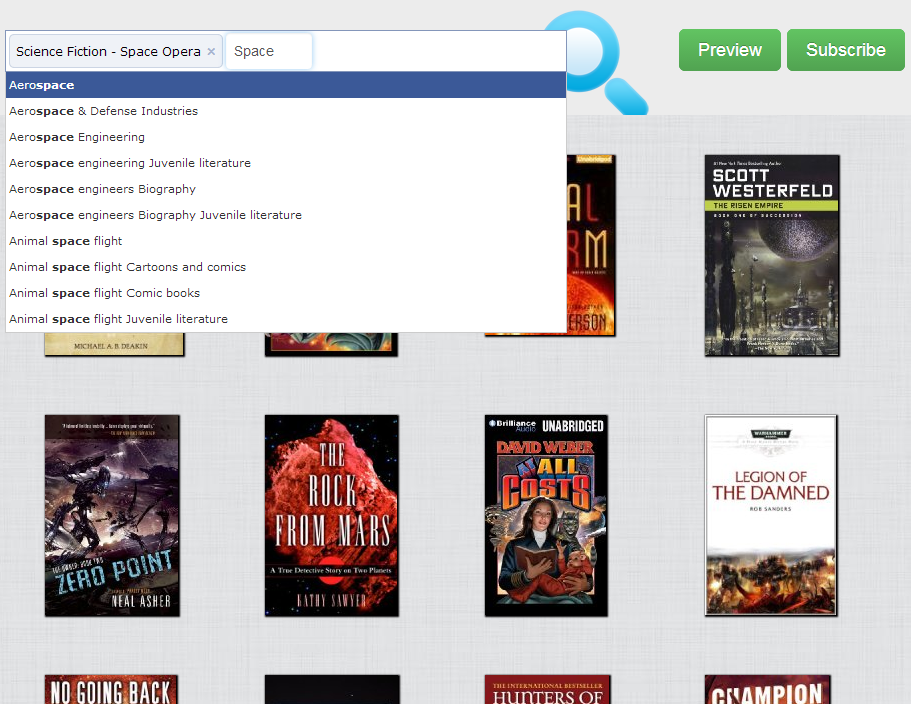Click the Subscribe button
This screenshot has width=911, height=704.
coord(846,50)
